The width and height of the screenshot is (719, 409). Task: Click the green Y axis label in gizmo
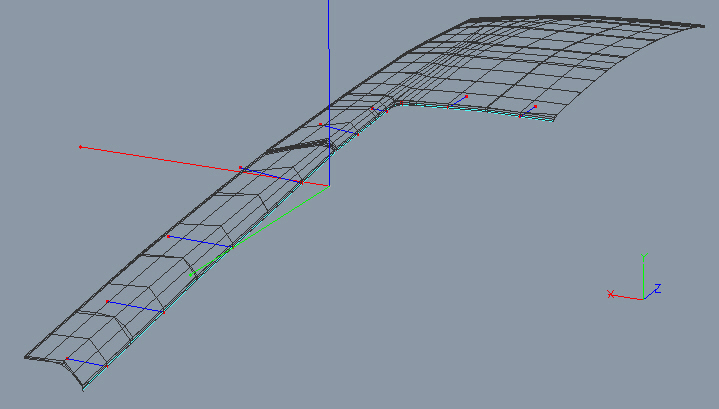click(646, 256)
